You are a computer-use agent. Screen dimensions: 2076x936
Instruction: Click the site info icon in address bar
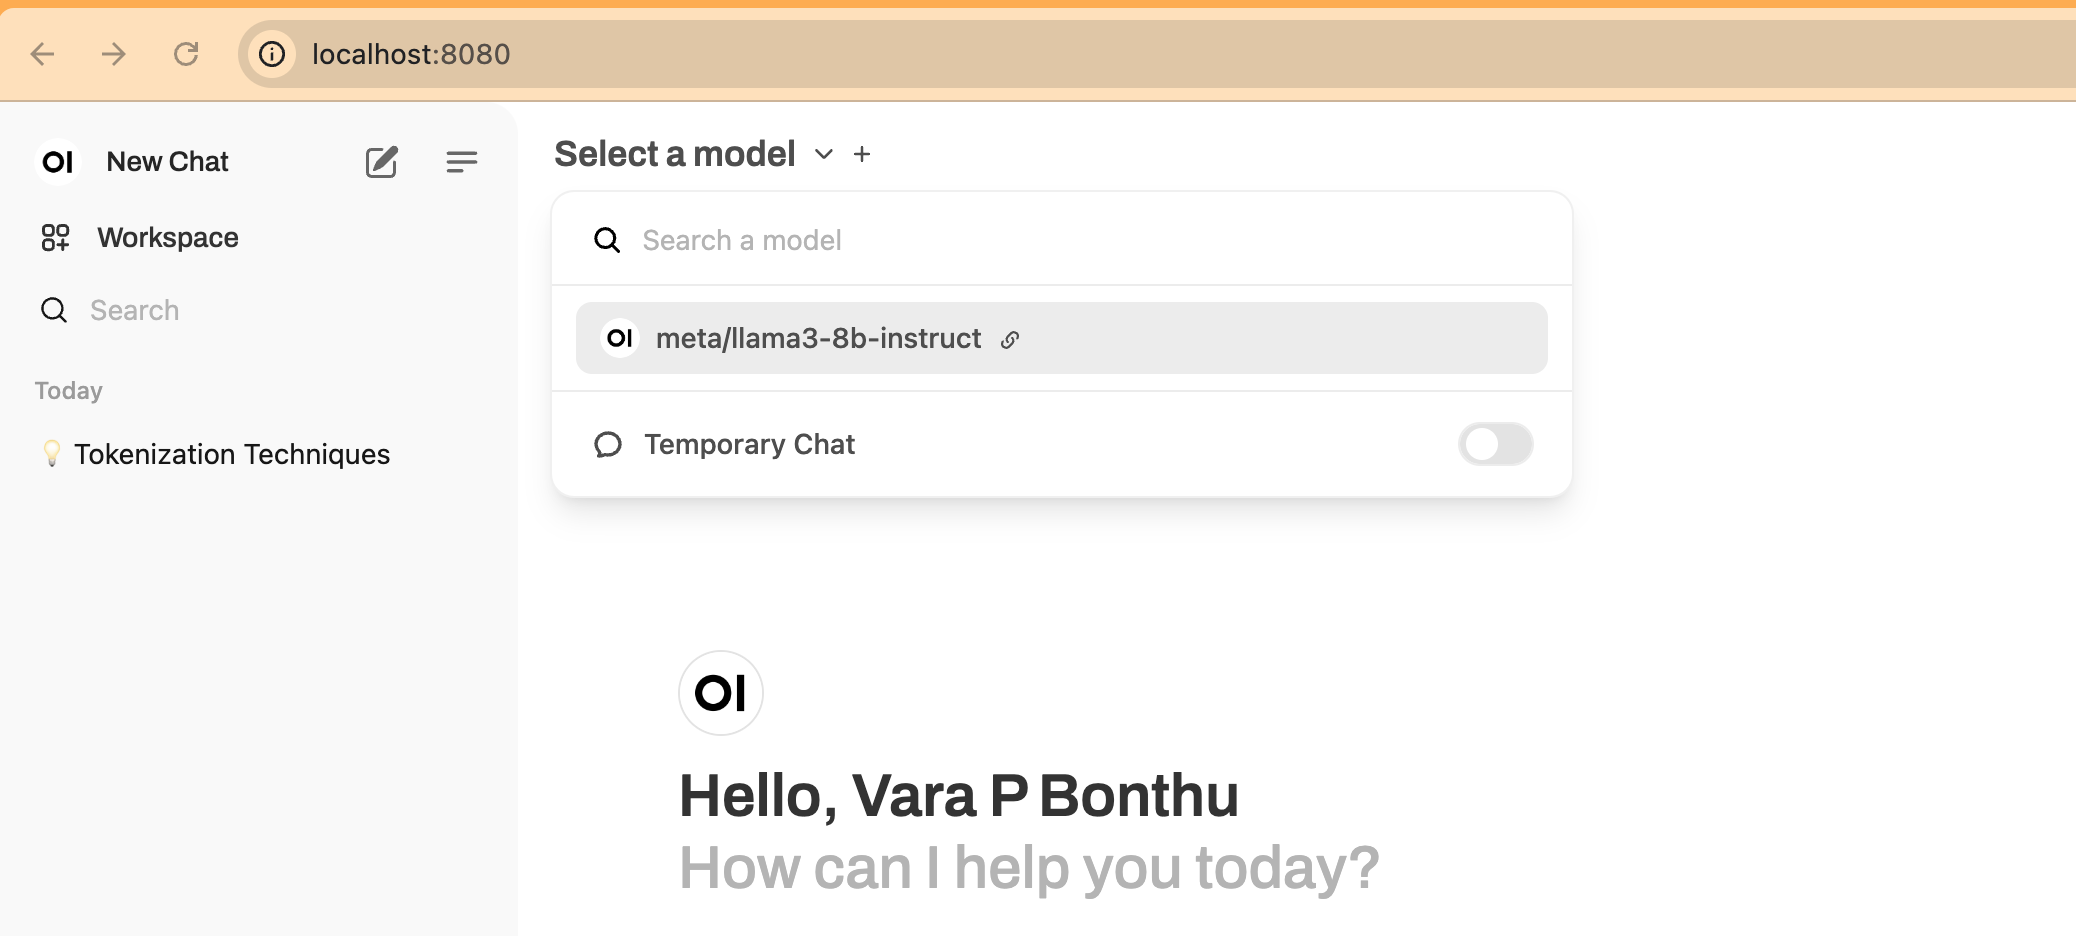coord(272,54)
